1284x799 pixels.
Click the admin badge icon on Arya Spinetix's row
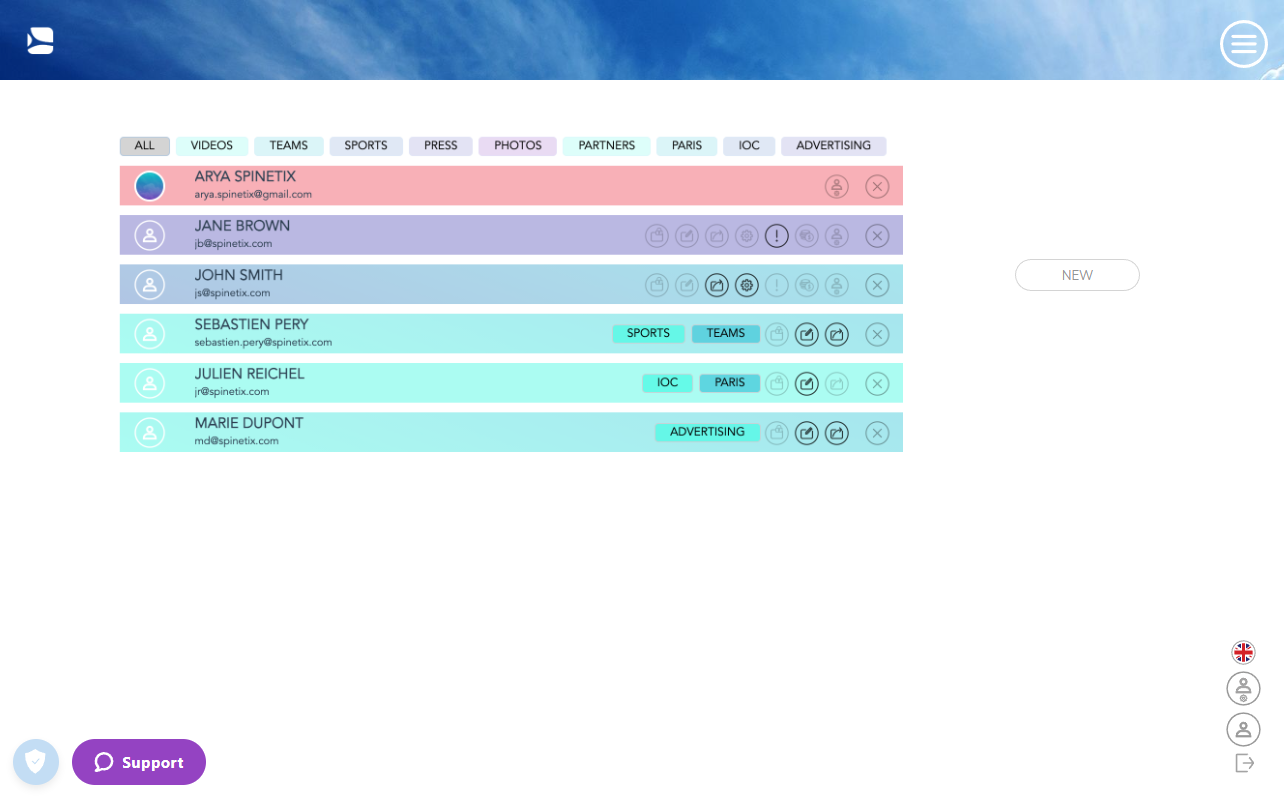(x=837, y=186)
